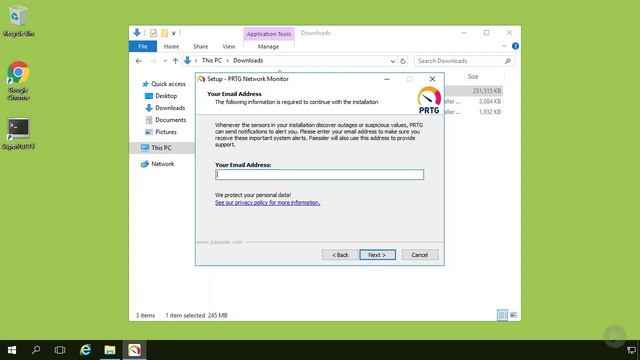Click Downloads in the address breadcrumb
The image size is (640, 360).
248,60
